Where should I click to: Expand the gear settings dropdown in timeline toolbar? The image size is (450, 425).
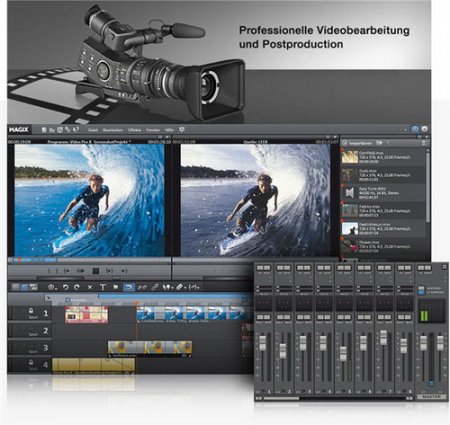tap(56, 288)
